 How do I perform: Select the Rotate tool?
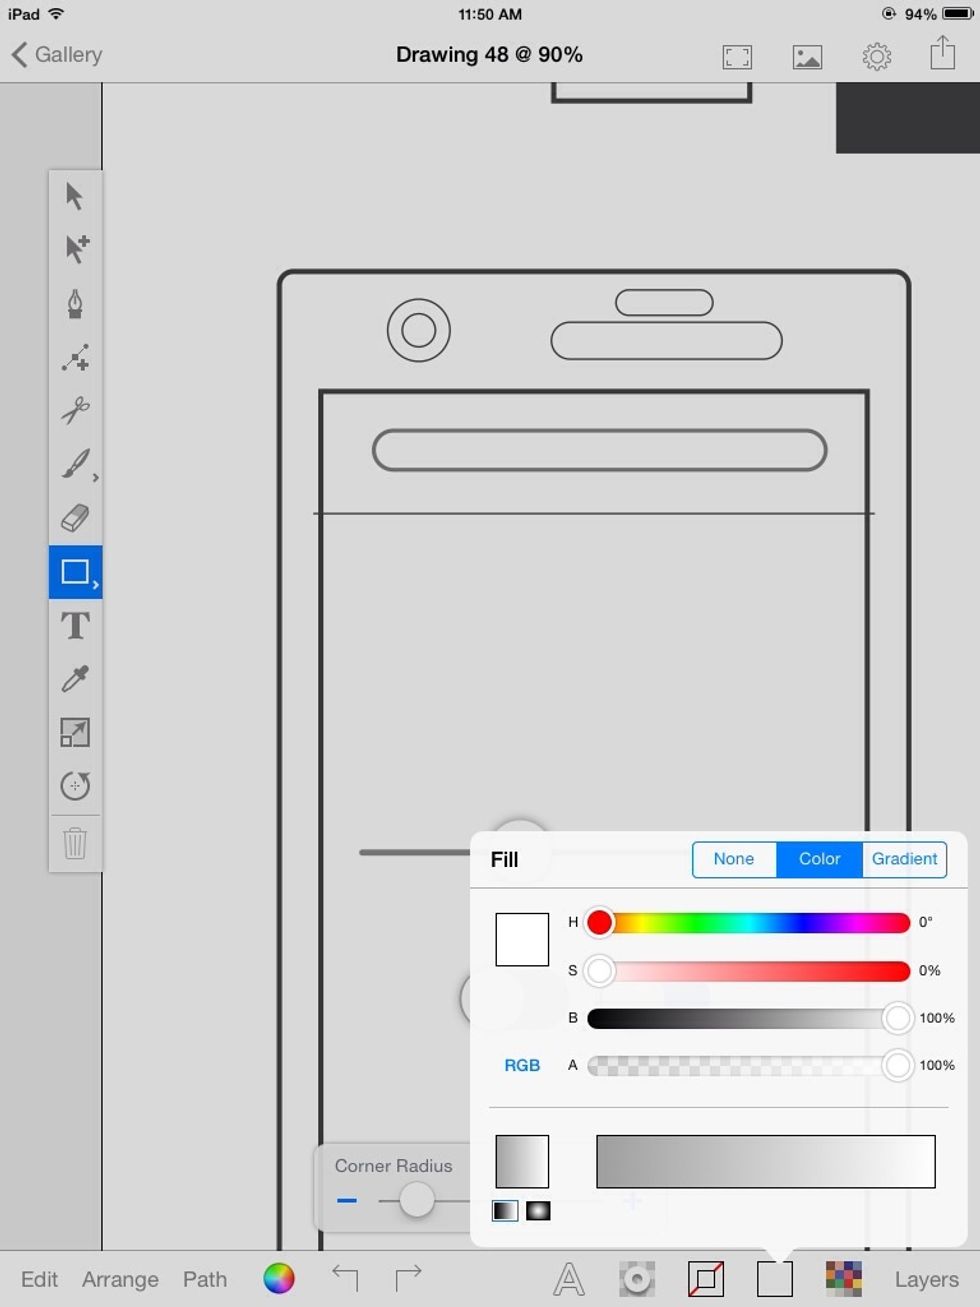point(75,786)
